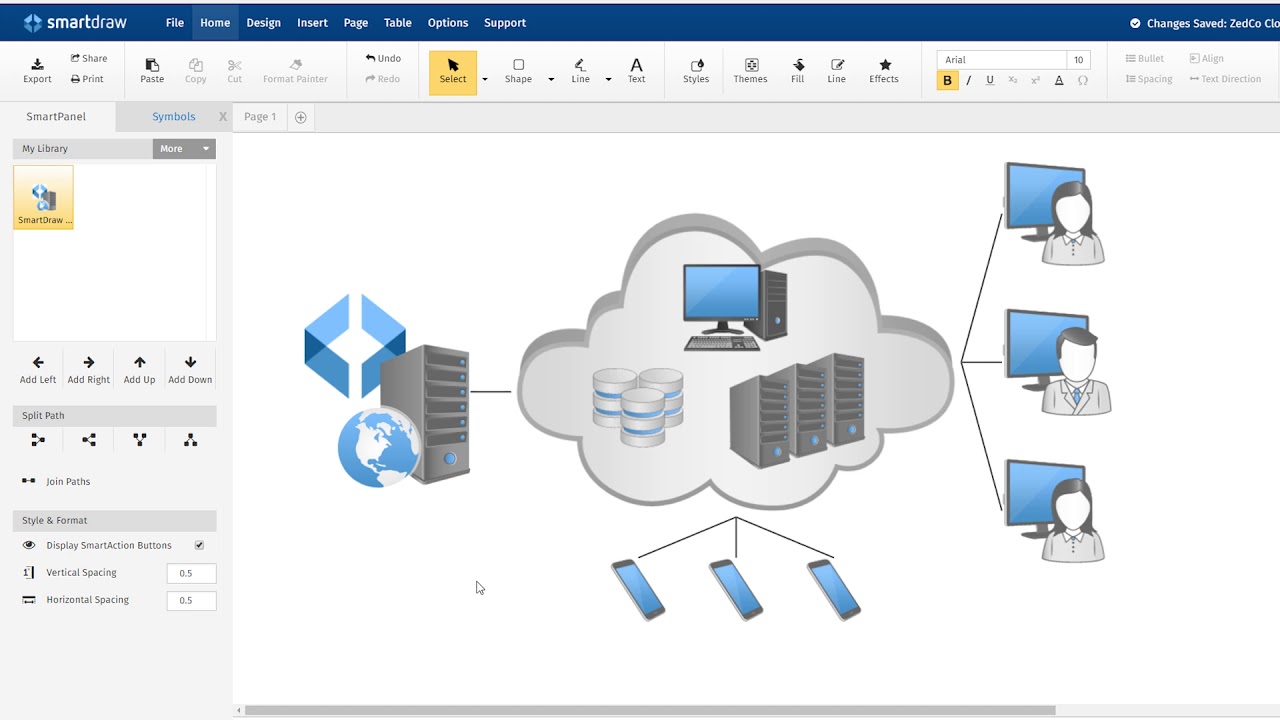Toggle subscript formatting
Viewport: 1280px width, 720px height.
pyautogui.click(x=1013, y=80)
